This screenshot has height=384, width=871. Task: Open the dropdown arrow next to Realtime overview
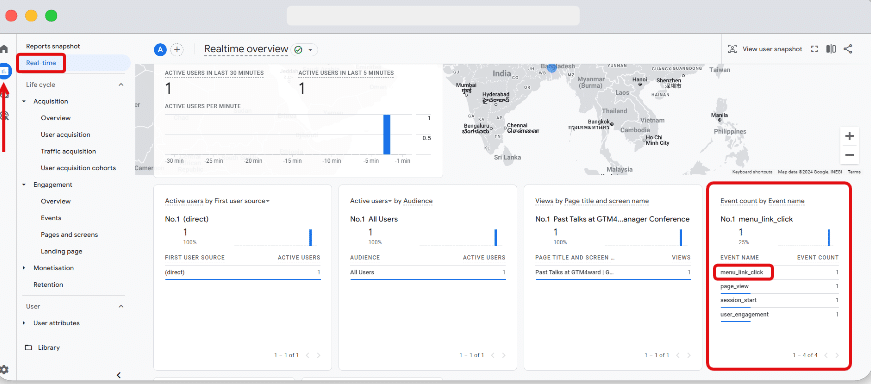(311, 50)
